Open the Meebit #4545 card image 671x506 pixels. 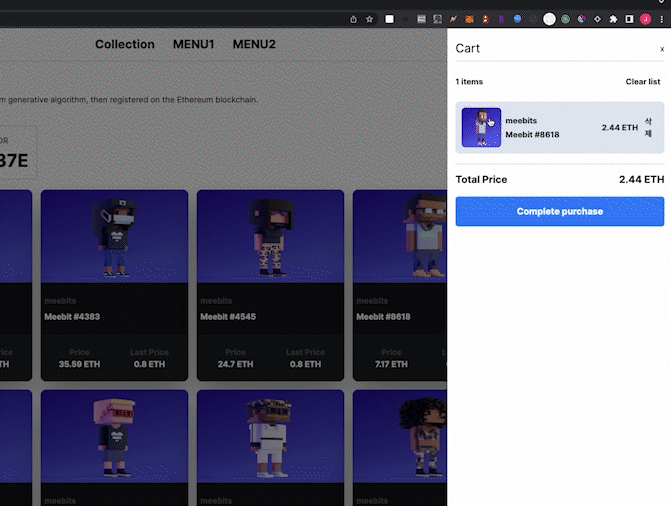click(270, 237)
